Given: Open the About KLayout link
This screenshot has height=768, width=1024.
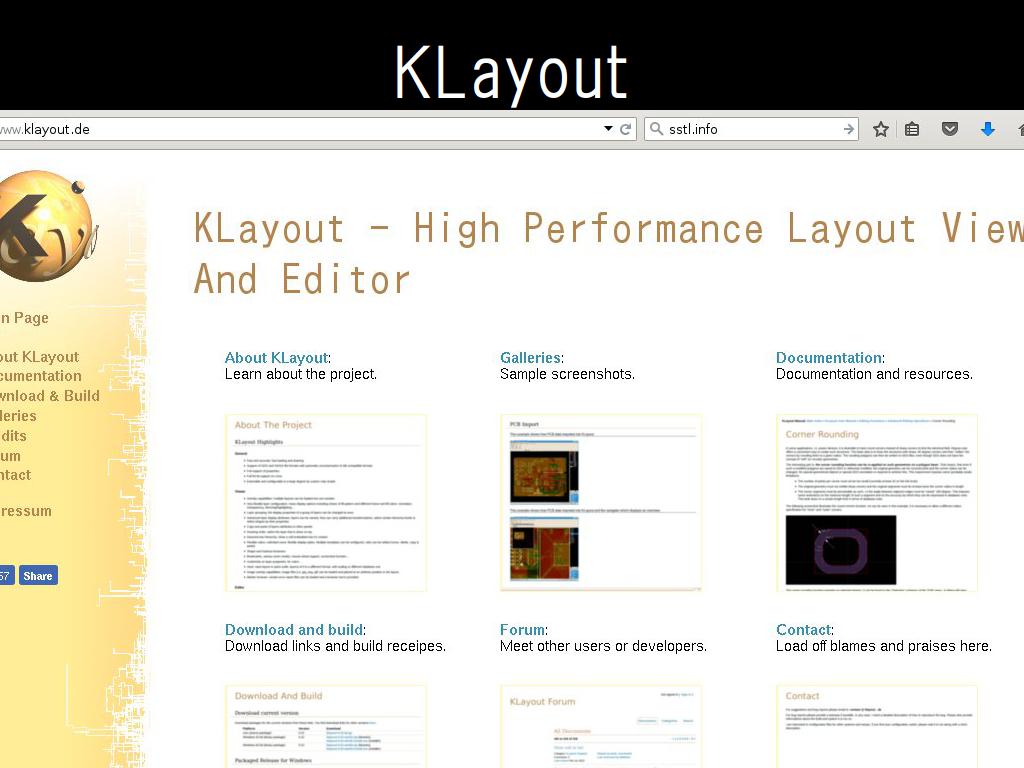Looking at the screenshot, I should 276,358.
